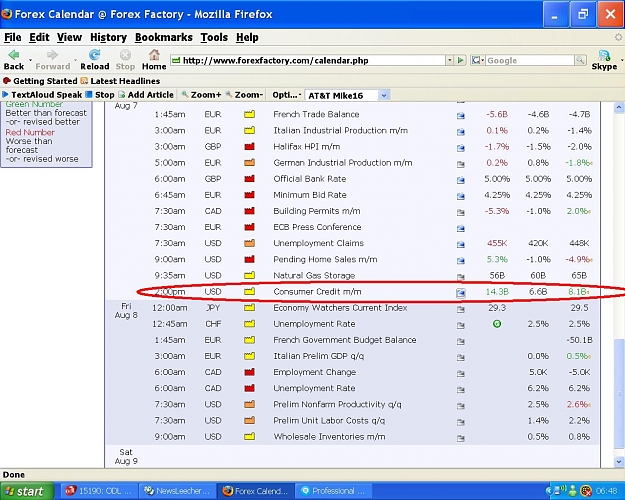
Task: Switch to the 15190: ODL taskbar item
Action: (x=100, y=491)
